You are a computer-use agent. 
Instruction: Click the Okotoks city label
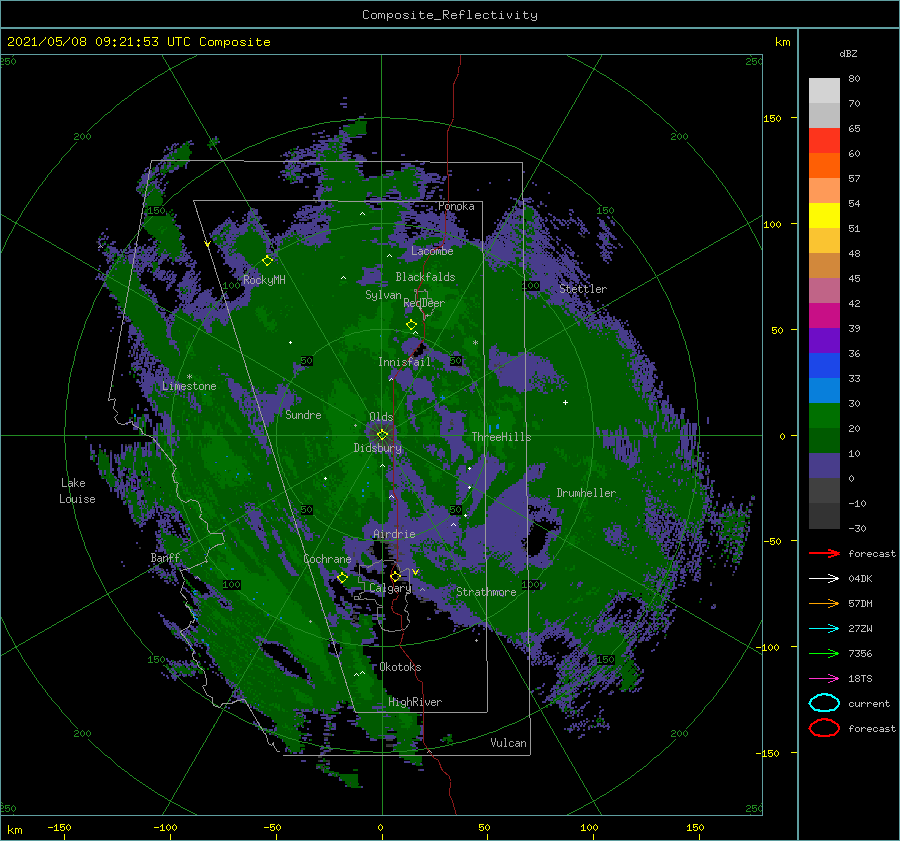click(400, 667)
